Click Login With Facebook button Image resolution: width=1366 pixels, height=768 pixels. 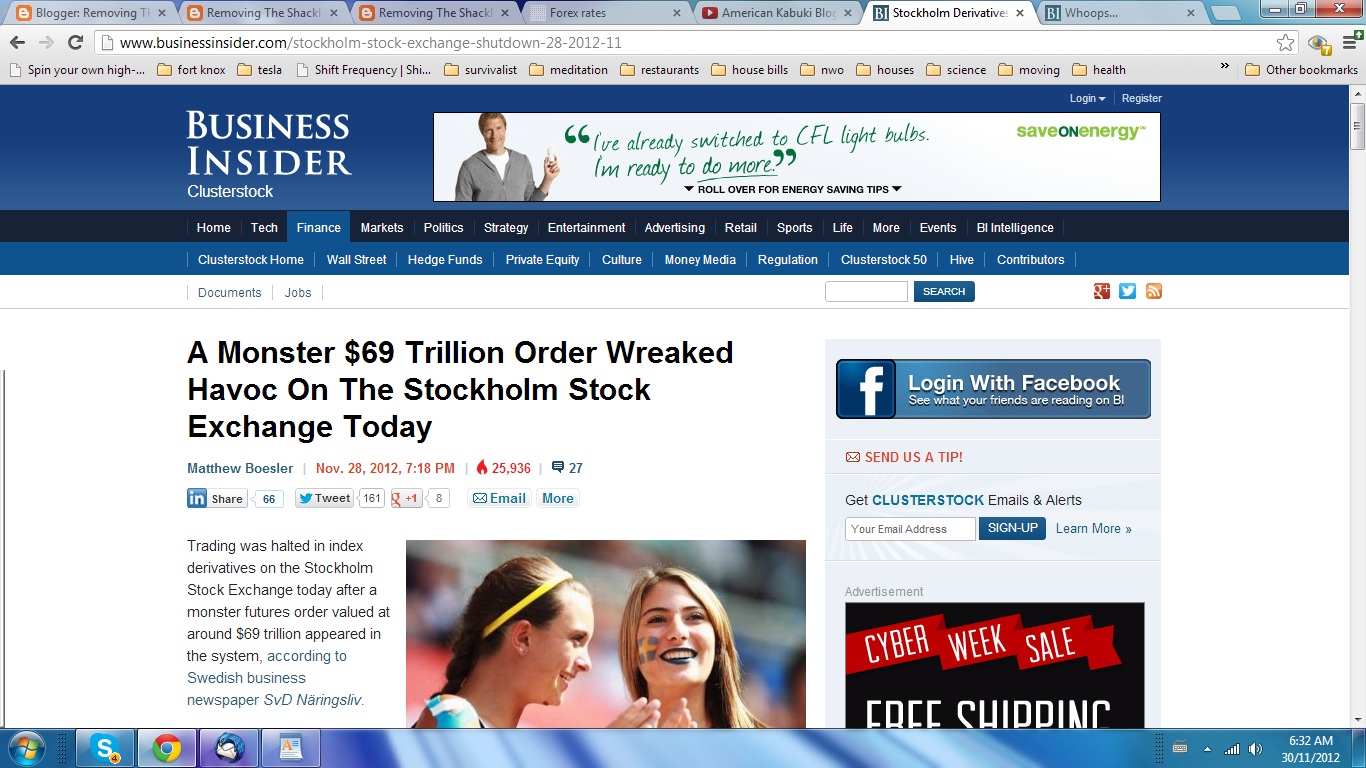[993, 389]
